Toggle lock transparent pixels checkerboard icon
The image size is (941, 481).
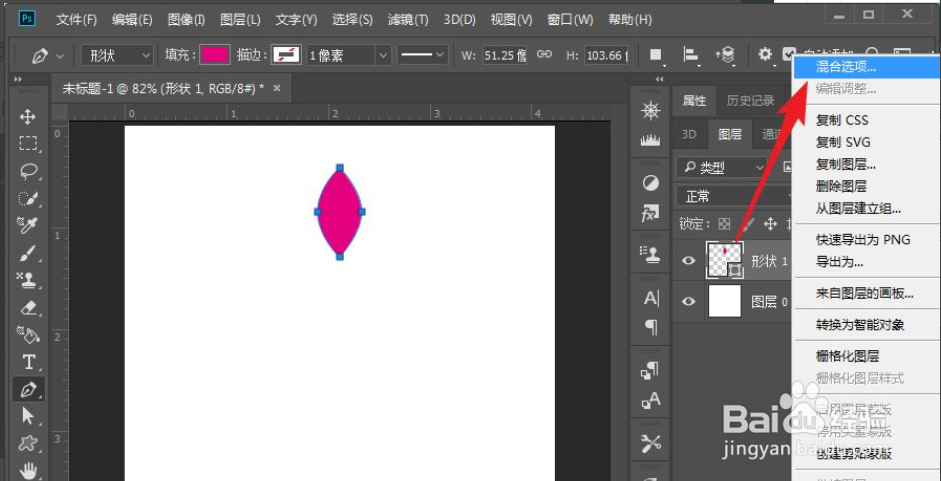[x=725, y=224]
